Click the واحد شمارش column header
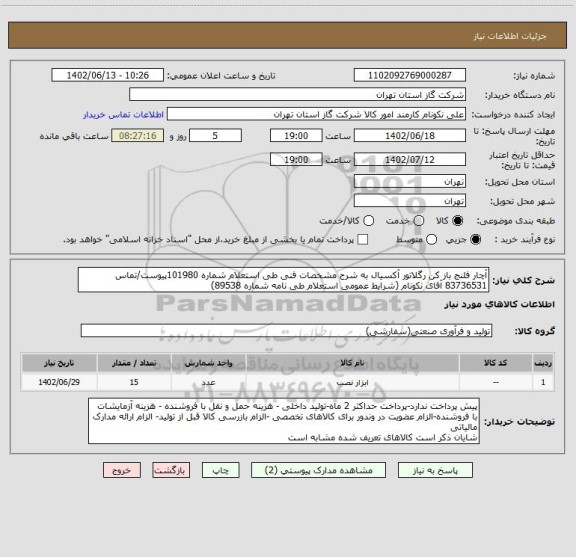This screenshot has height=557, width=576. (208, 363)
